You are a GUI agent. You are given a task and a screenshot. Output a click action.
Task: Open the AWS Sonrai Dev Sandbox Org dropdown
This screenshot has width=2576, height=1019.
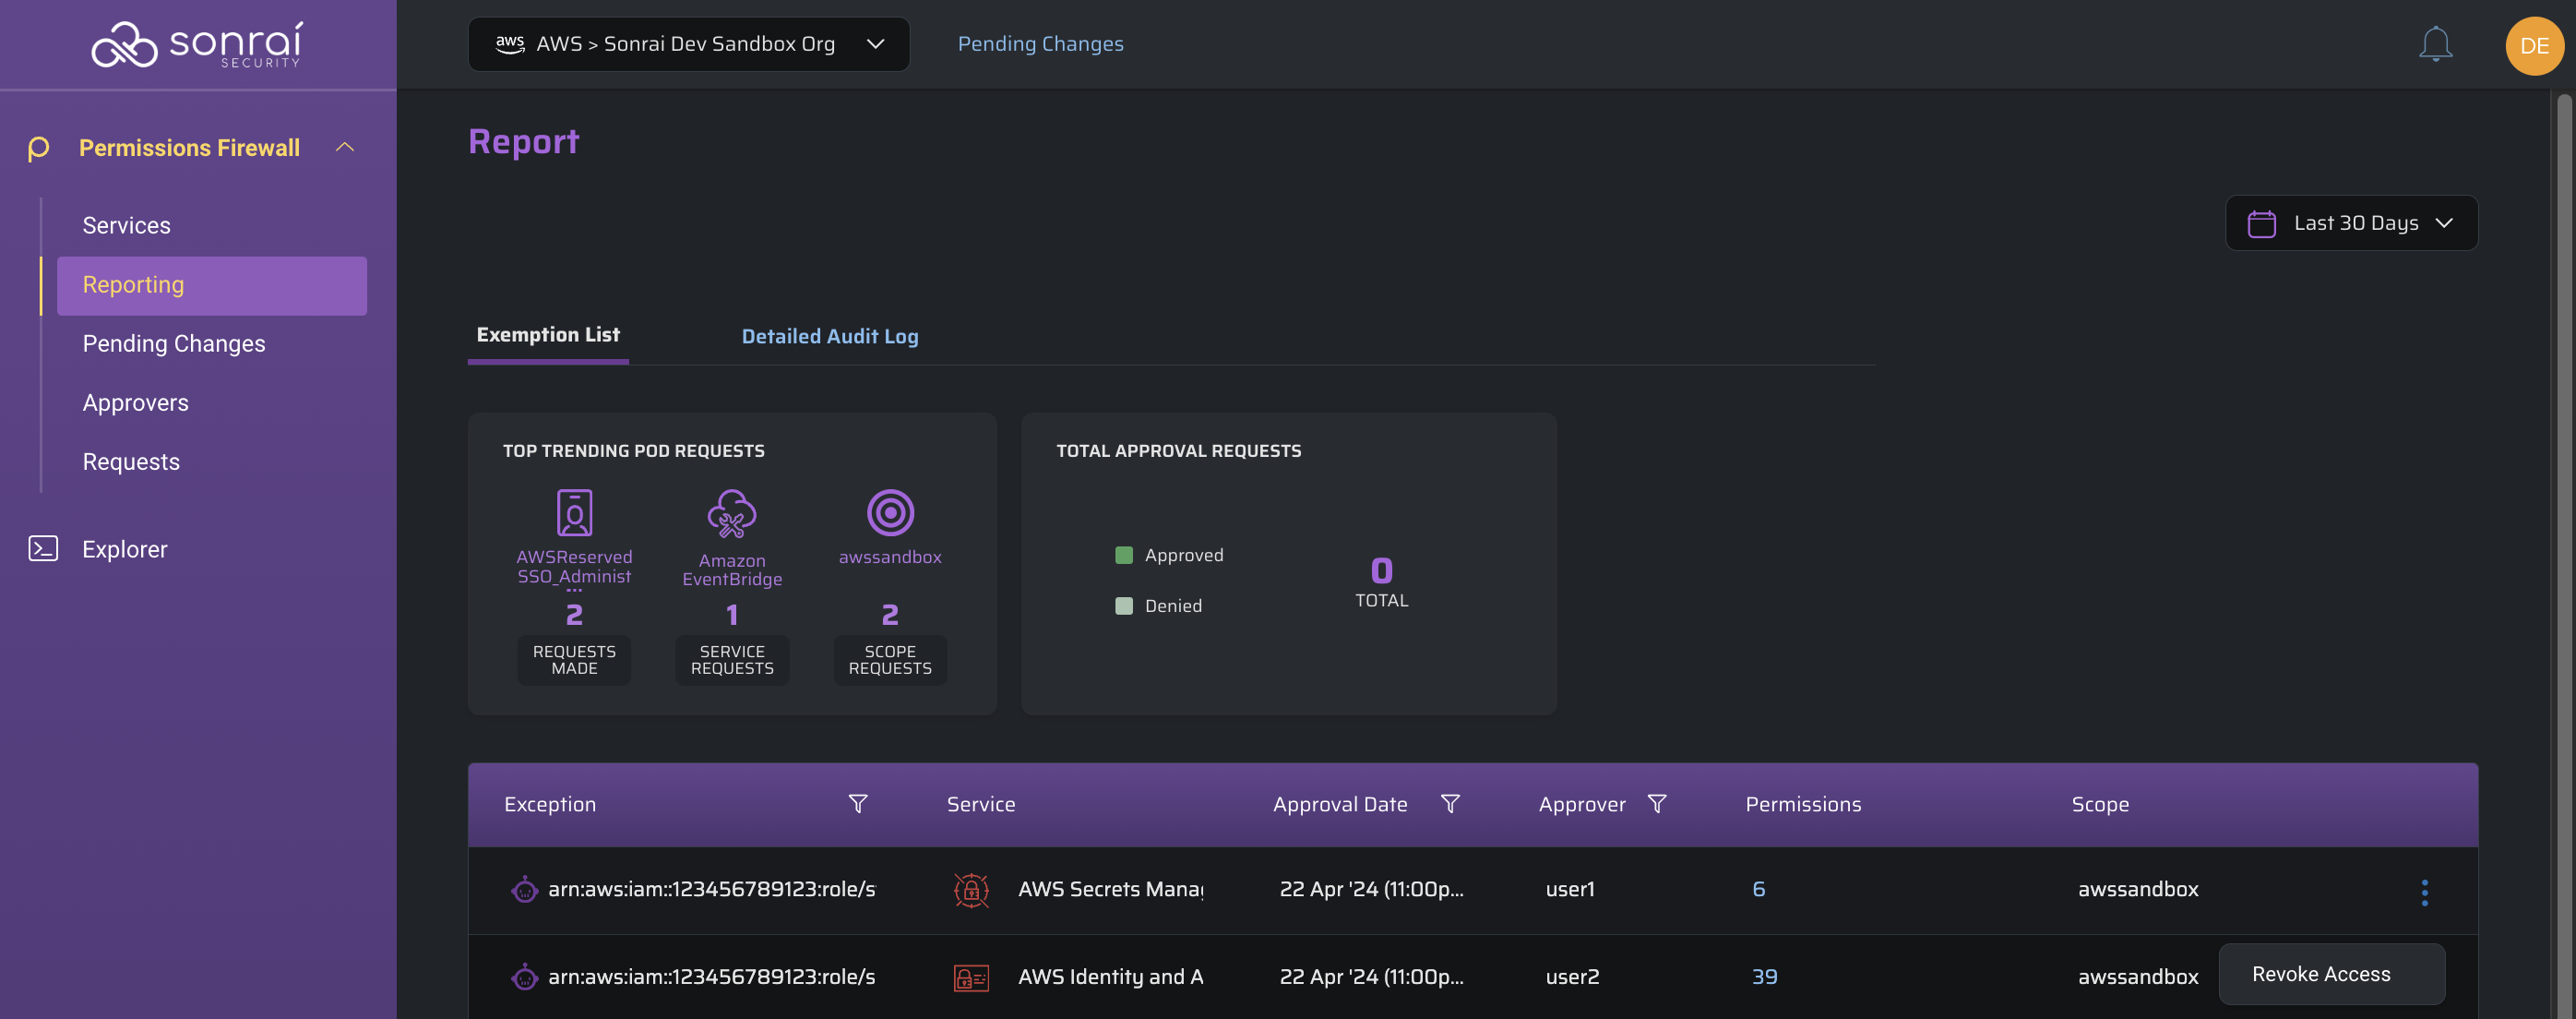[x=688, y=44]
